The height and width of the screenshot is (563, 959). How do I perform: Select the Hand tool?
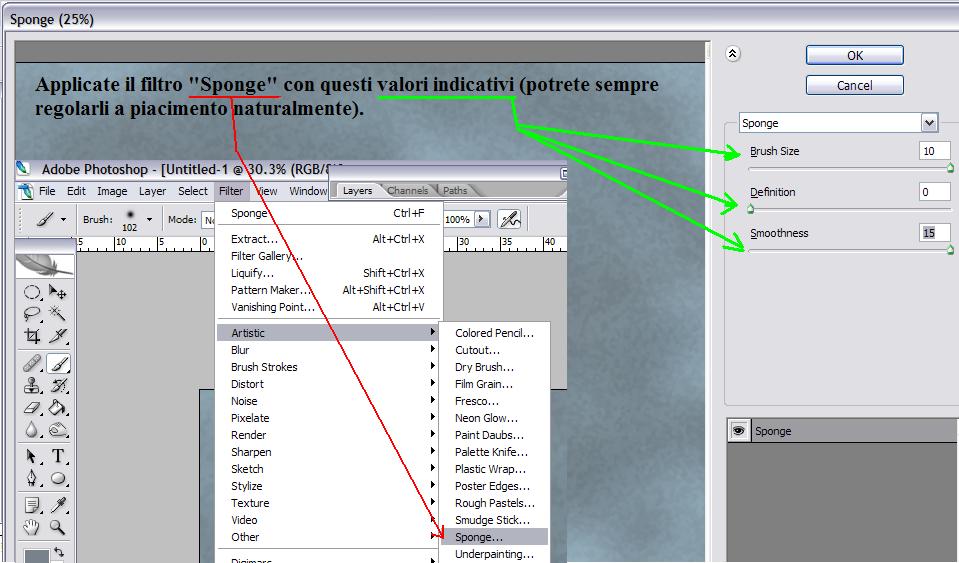(32, 526)
